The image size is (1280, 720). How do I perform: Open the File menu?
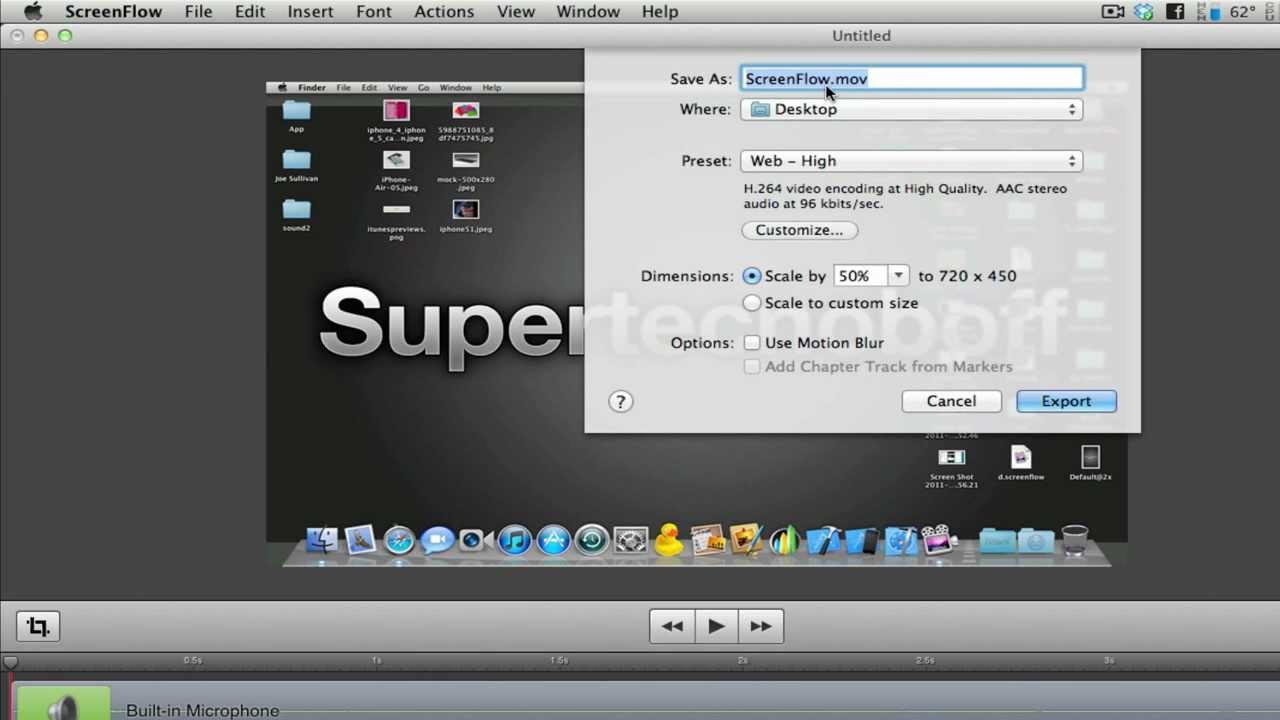(198, 12)
